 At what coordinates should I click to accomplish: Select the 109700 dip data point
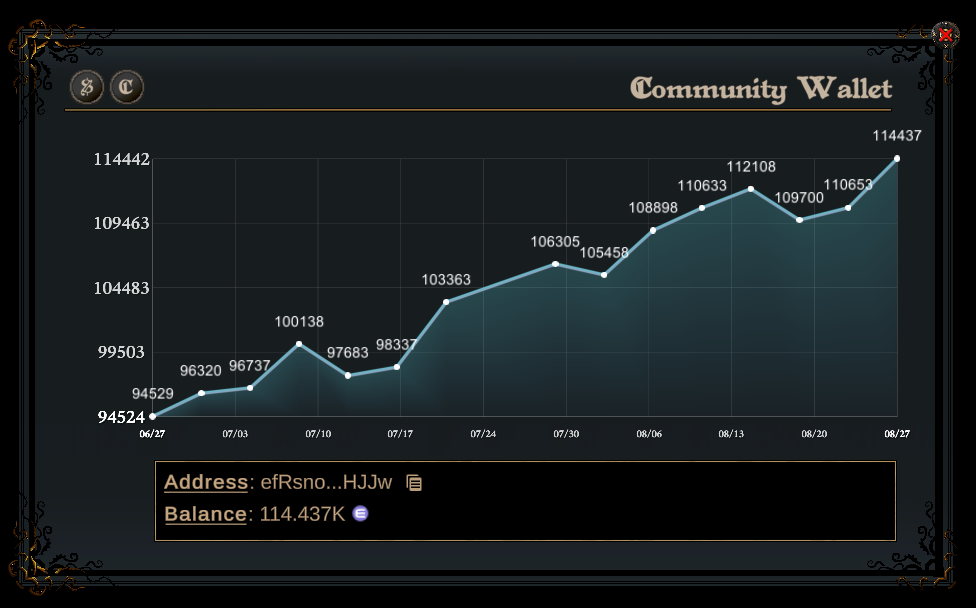pyautogui.click(x=799, y=220)
